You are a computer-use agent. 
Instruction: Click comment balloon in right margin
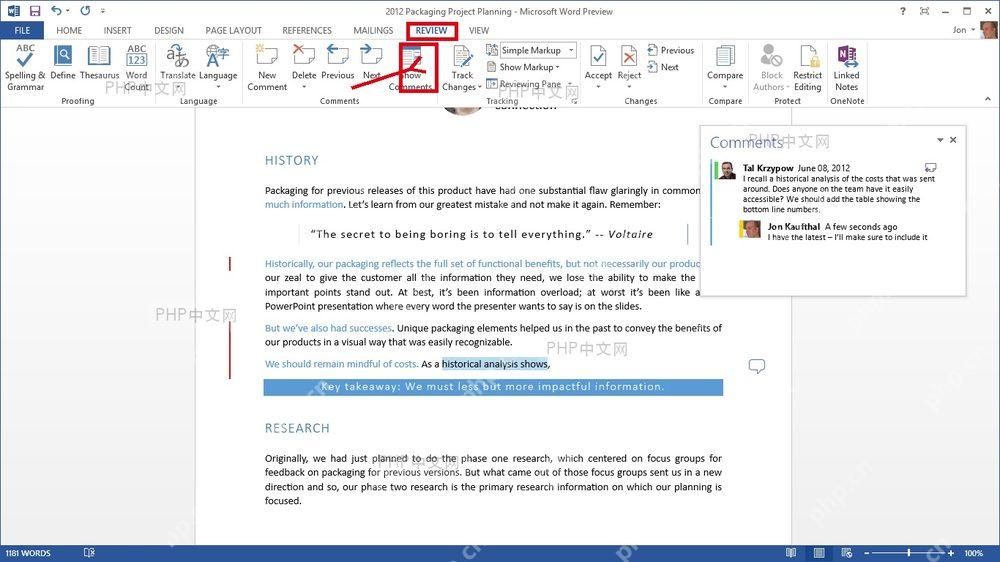[756, 366]
